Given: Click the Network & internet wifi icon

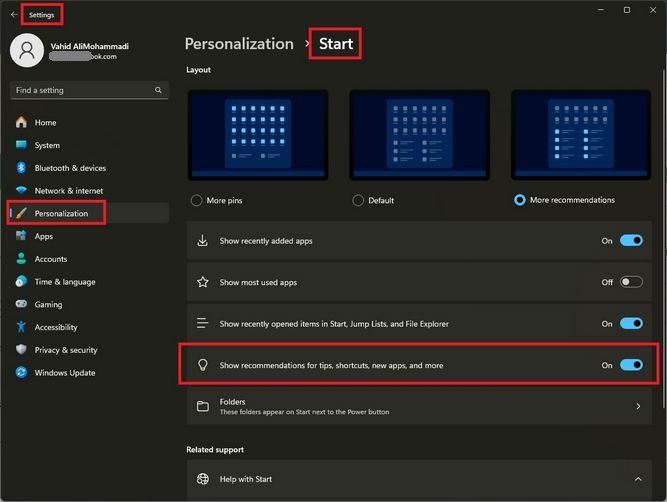Looking at the screenshot, I should 21,191.
